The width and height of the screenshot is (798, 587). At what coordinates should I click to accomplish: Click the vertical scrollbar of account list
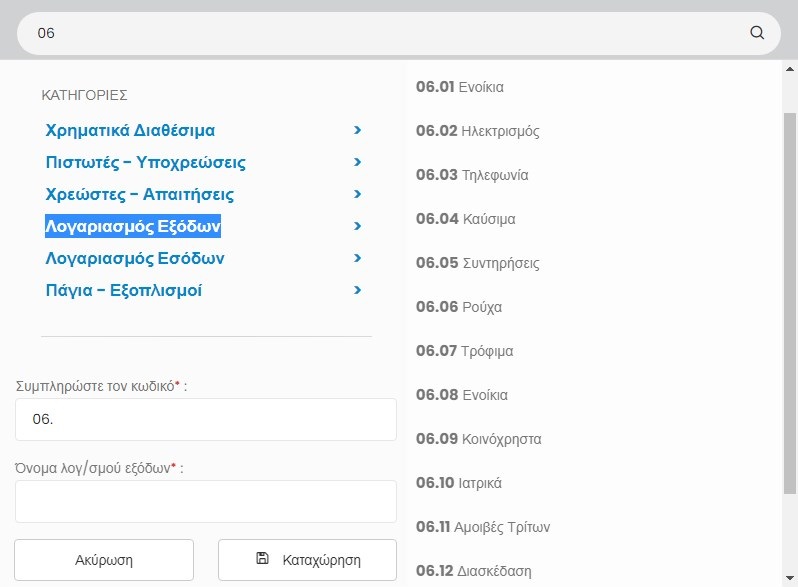(x=789, y=300)
